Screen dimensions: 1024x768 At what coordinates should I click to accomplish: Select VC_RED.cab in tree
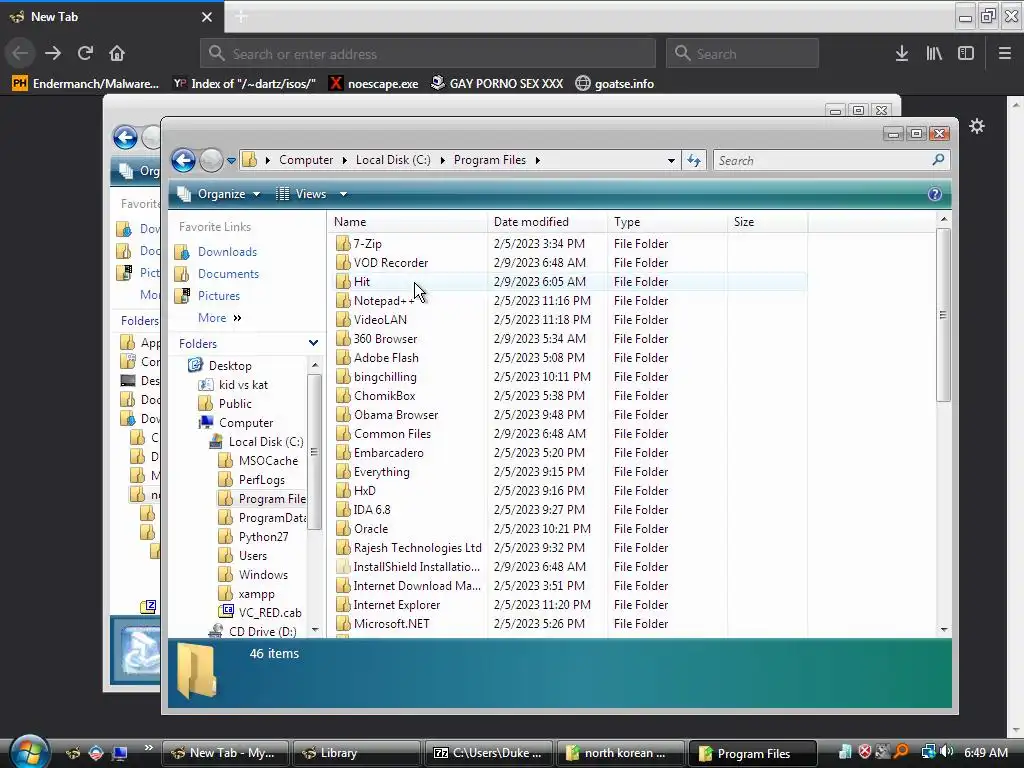point(270,613)
